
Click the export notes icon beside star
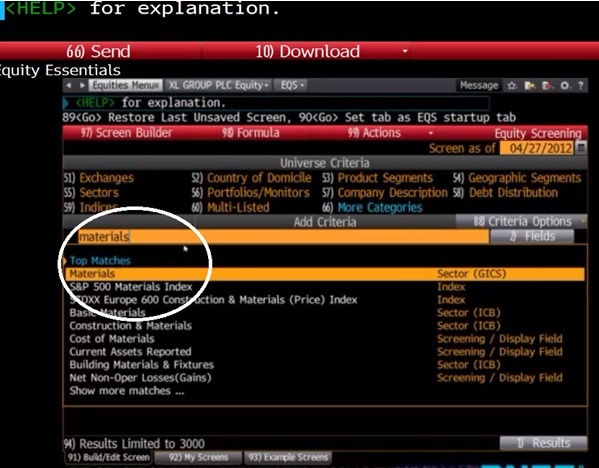click(x=529, y=86)
